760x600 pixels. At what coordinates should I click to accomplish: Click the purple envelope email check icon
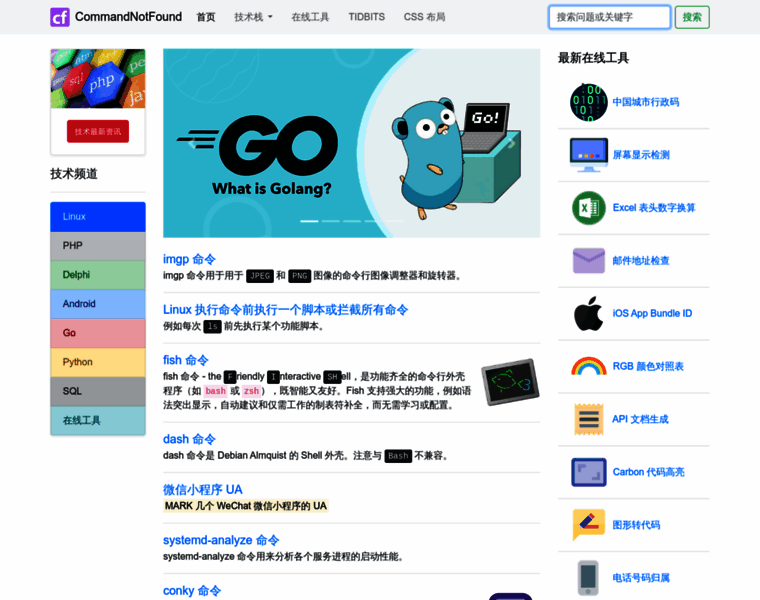click(x=588, y=261)
